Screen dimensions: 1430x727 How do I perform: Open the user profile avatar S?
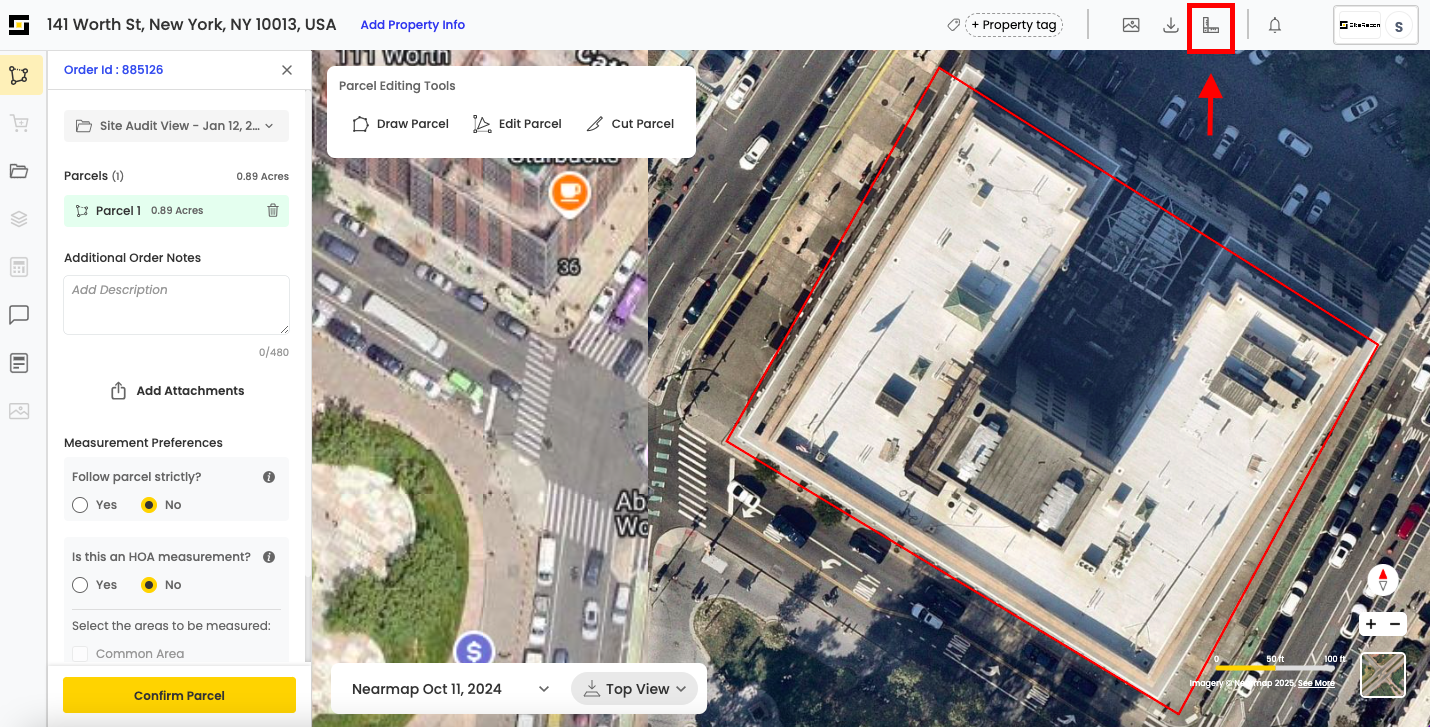point(1399,26)
